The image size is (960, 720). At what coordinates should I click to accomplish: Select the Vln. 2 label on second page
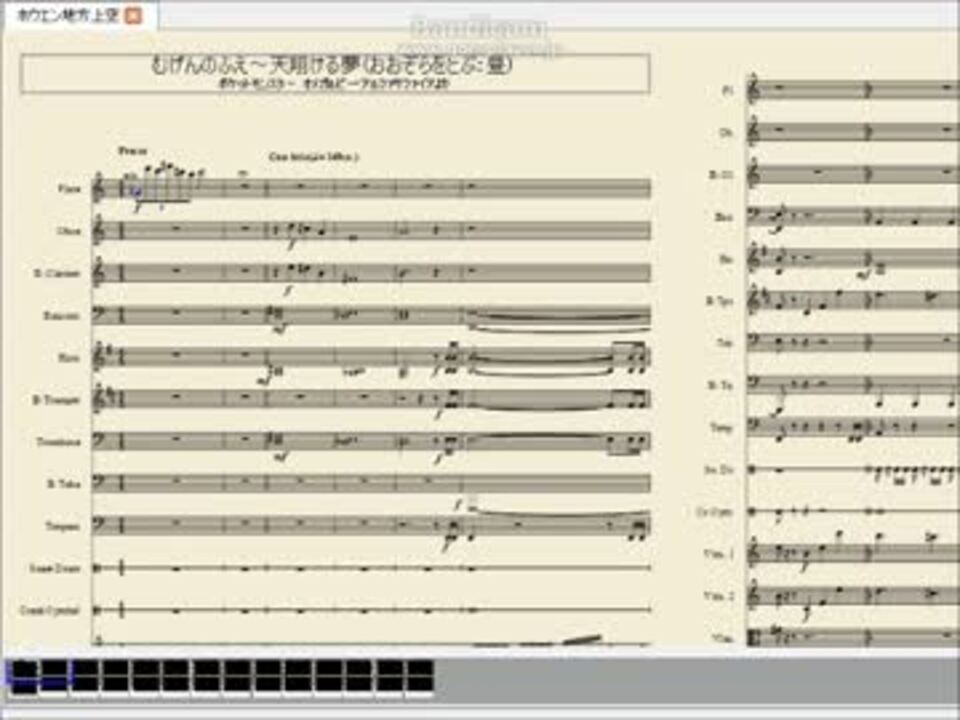(x=718, y=596)
